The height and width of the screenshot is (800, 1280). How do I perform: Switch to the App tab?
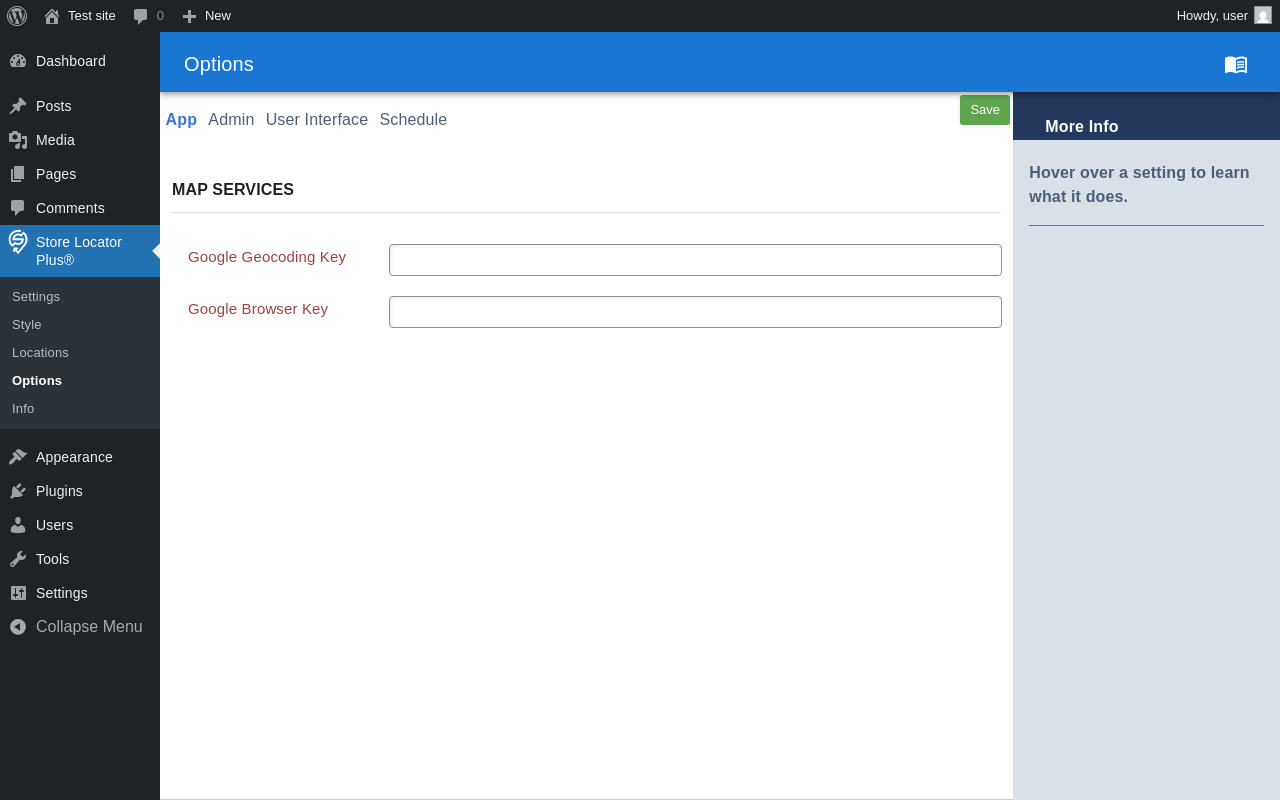tap(181, 120)
